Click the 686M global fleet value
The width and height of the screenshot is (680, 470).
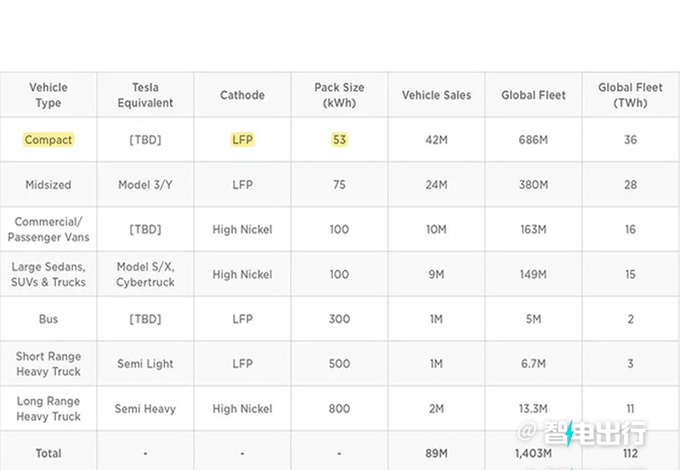tap(533, 140)
